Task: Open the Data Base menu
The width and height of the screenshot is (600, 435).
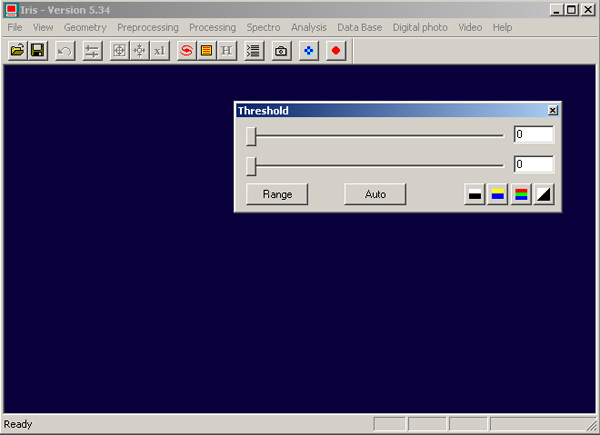Action: [x=359, y=28]
